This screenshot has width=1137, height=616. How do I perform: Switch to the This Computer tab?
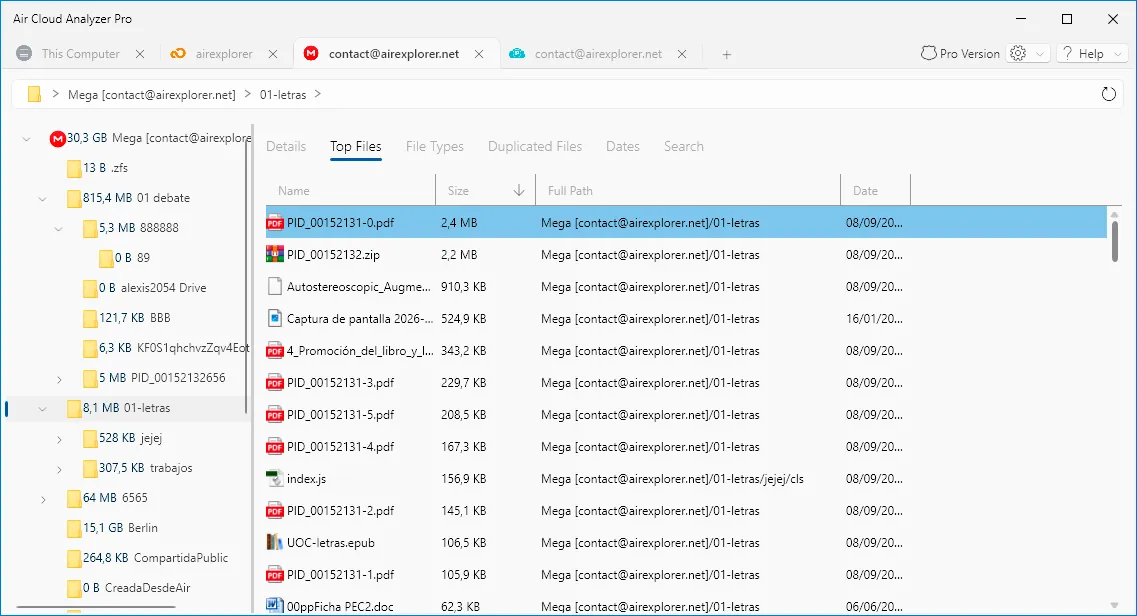80,54
